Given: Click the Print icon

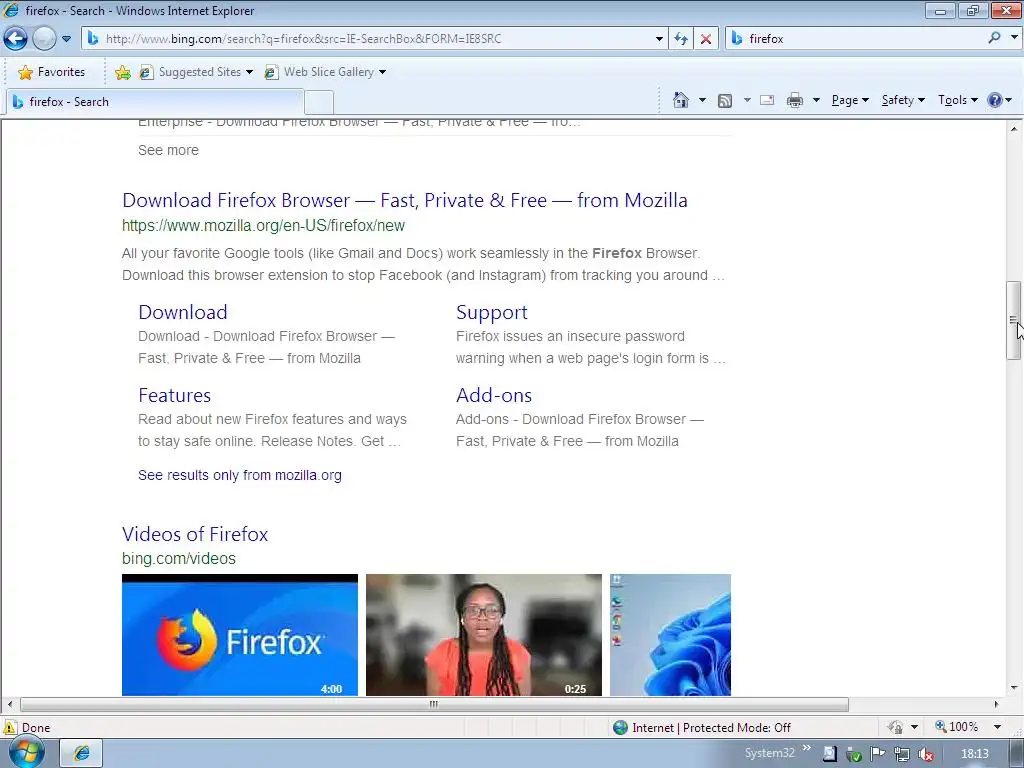Looking at the screenshot, I should (795, 100).
